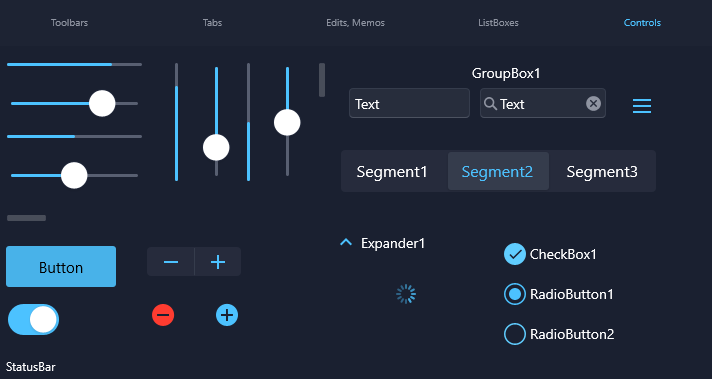Click the blue round plus icon
Viewport: 712px width, 379px height.
tap(227, 315)
